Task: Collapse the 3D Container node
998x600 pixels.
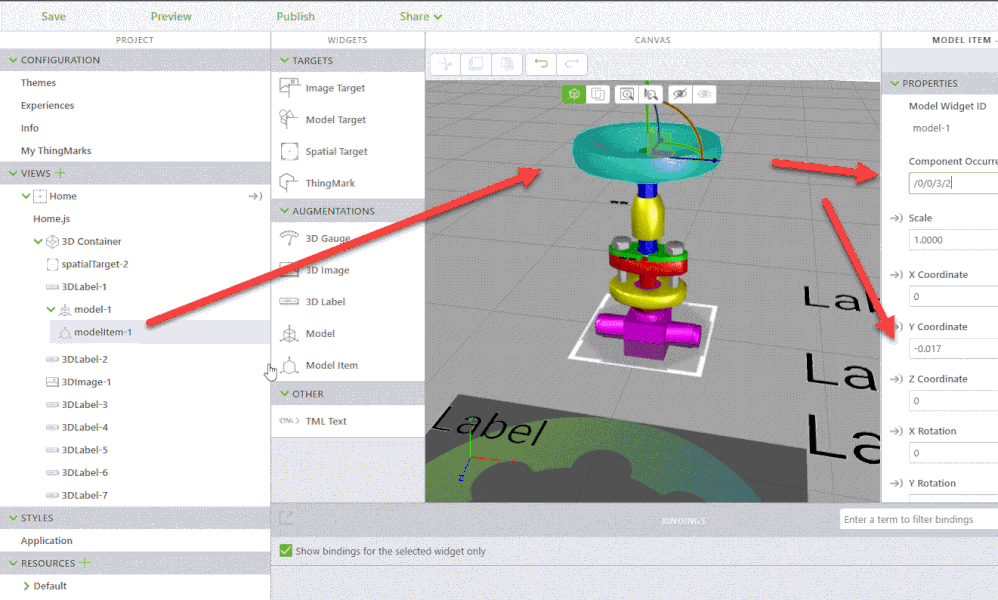Action: [x=38, y=241]
